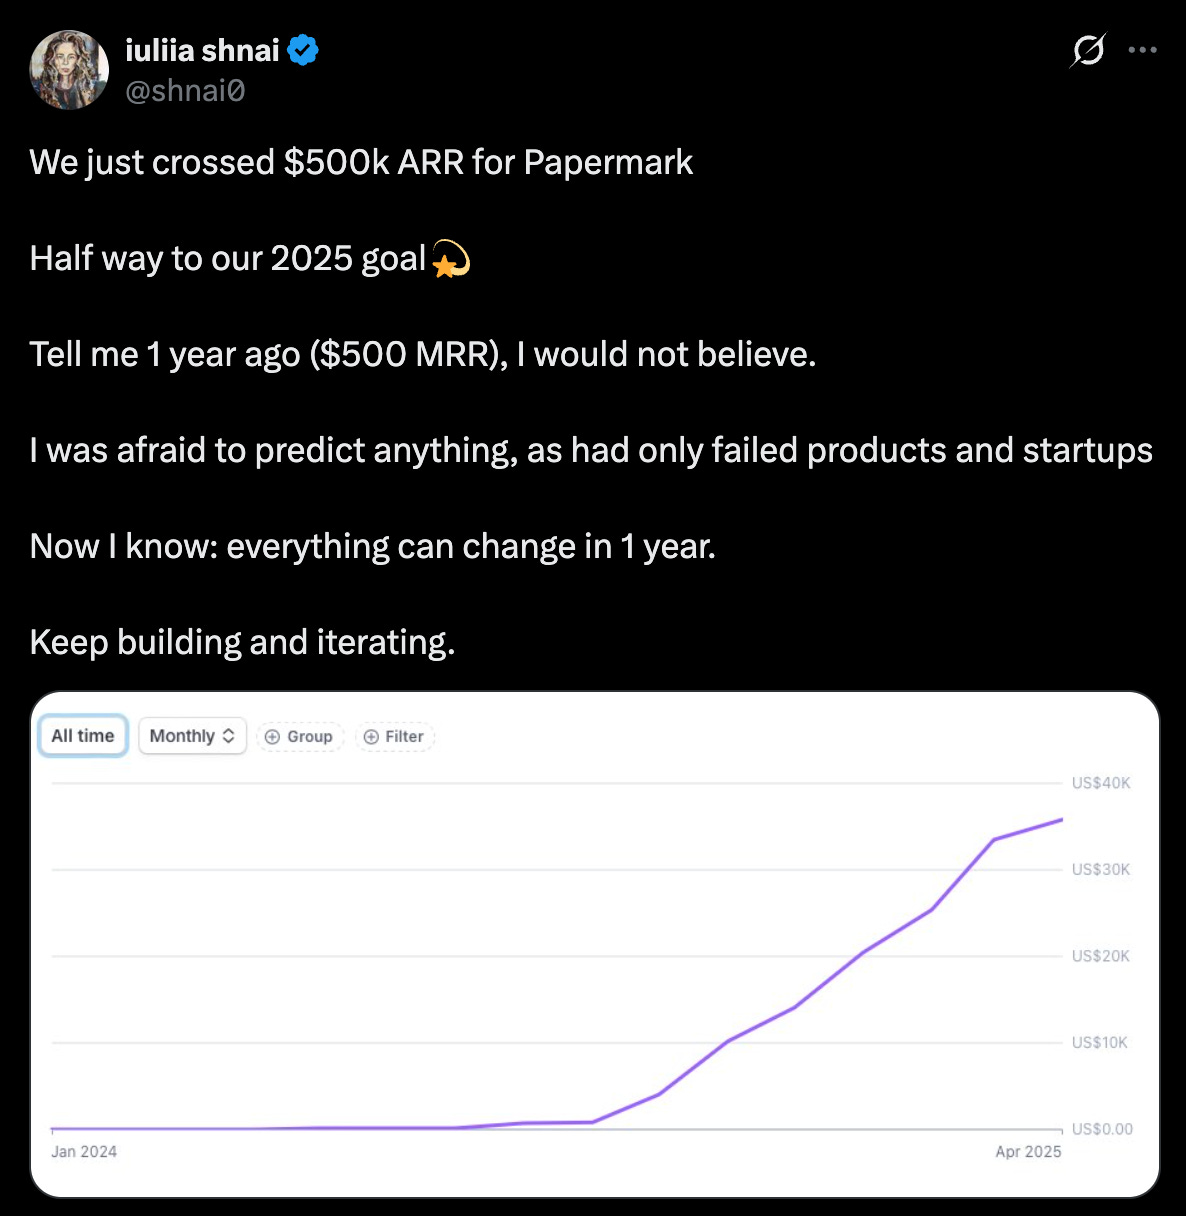The height and width of the screenshot is (1216, 1186).
Task: Click the up-down chevron in Monthly
Action: (x=229, y=736)
